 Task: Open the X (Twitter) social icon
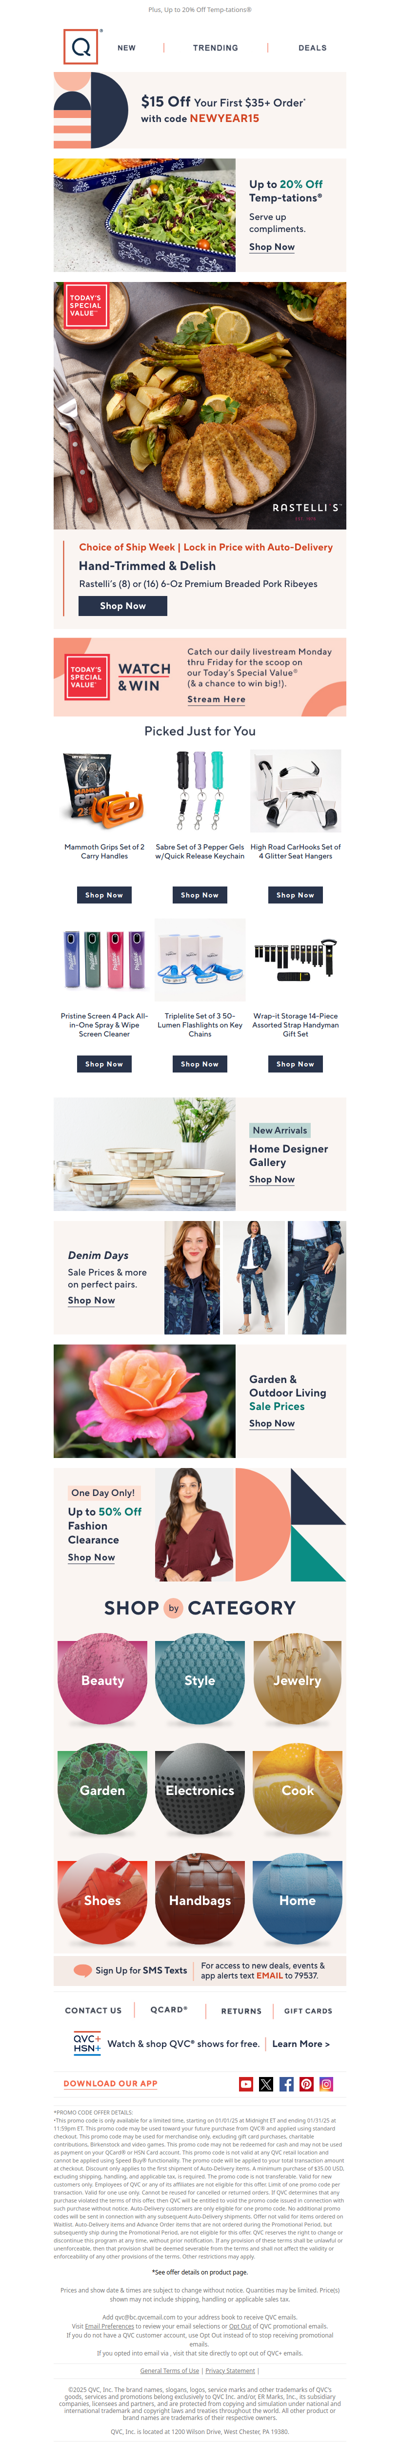click(x=266, y=2084)
